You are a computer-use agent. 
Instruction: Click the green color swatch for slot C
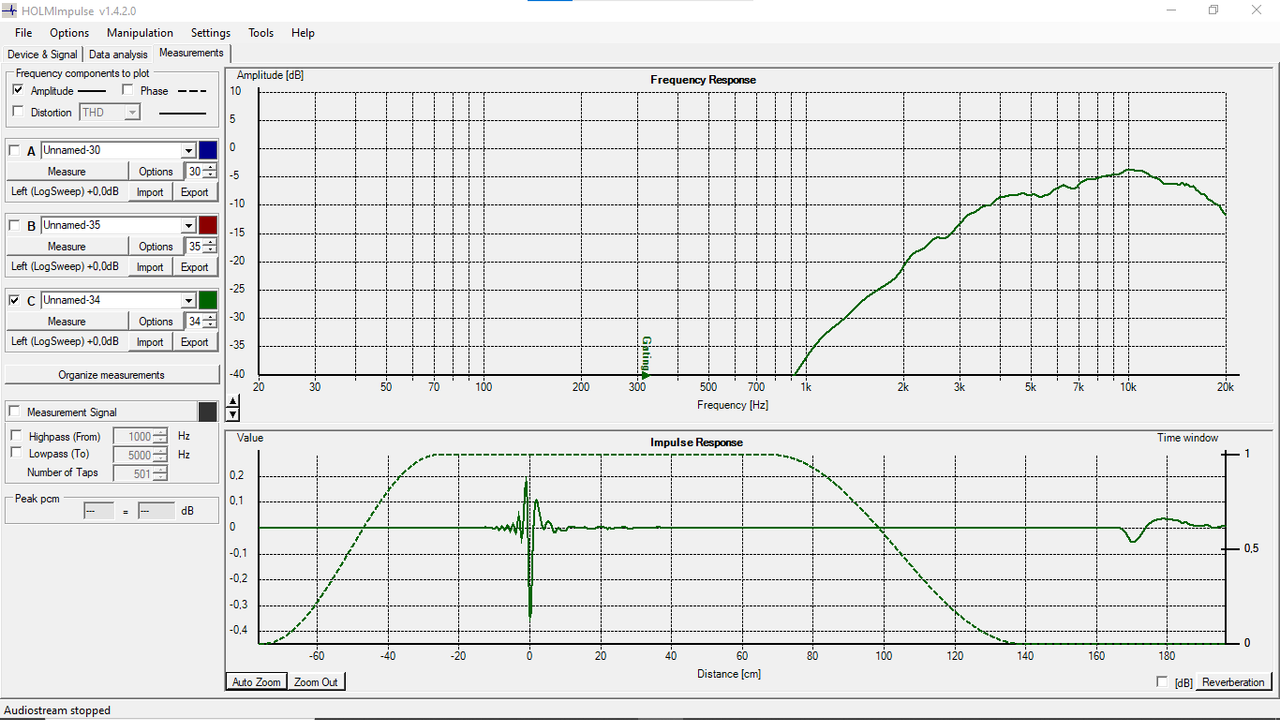(x=208, y=300)
